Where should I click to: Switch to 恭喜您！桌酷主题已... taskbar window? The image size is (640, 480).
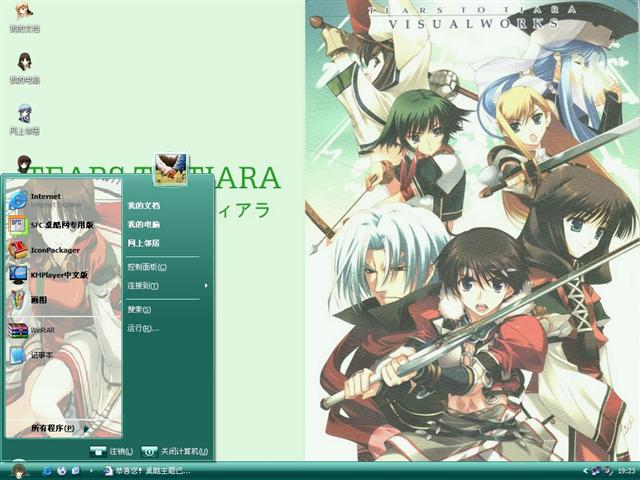tap(147, 471)
